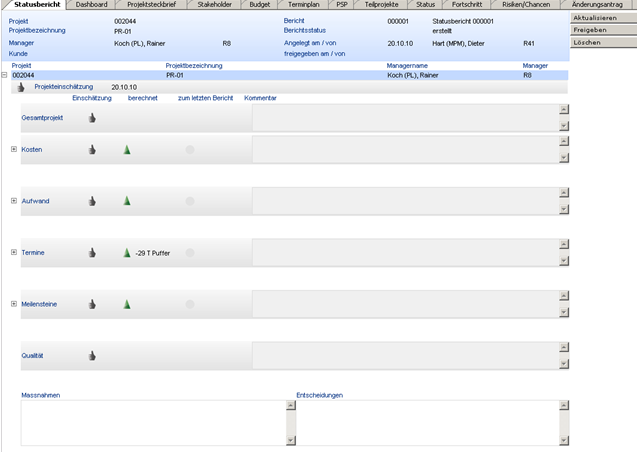
Task: Click the thumbs-up icon beside Projekteinschätzung
Action: pyautogui.click(x=21, y=87)
